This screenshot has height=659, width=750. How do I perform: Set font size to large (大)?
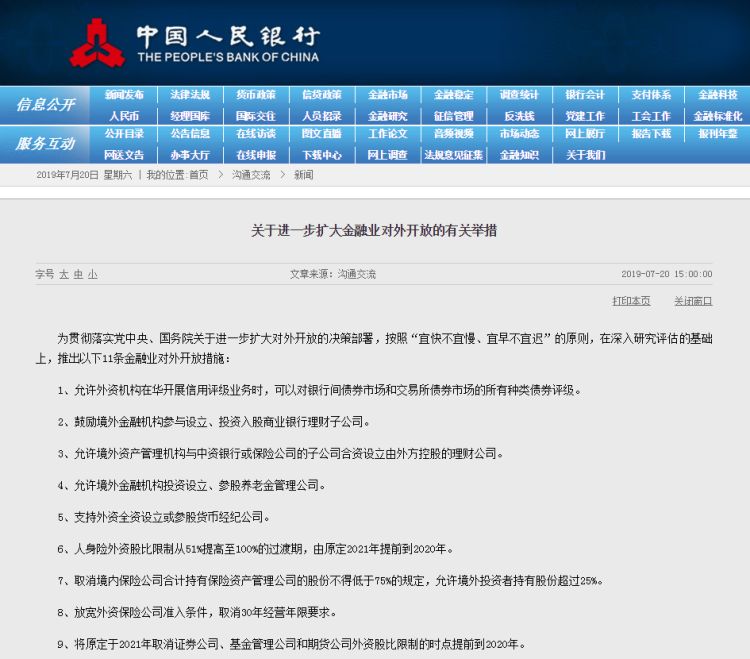coord(64,274)
